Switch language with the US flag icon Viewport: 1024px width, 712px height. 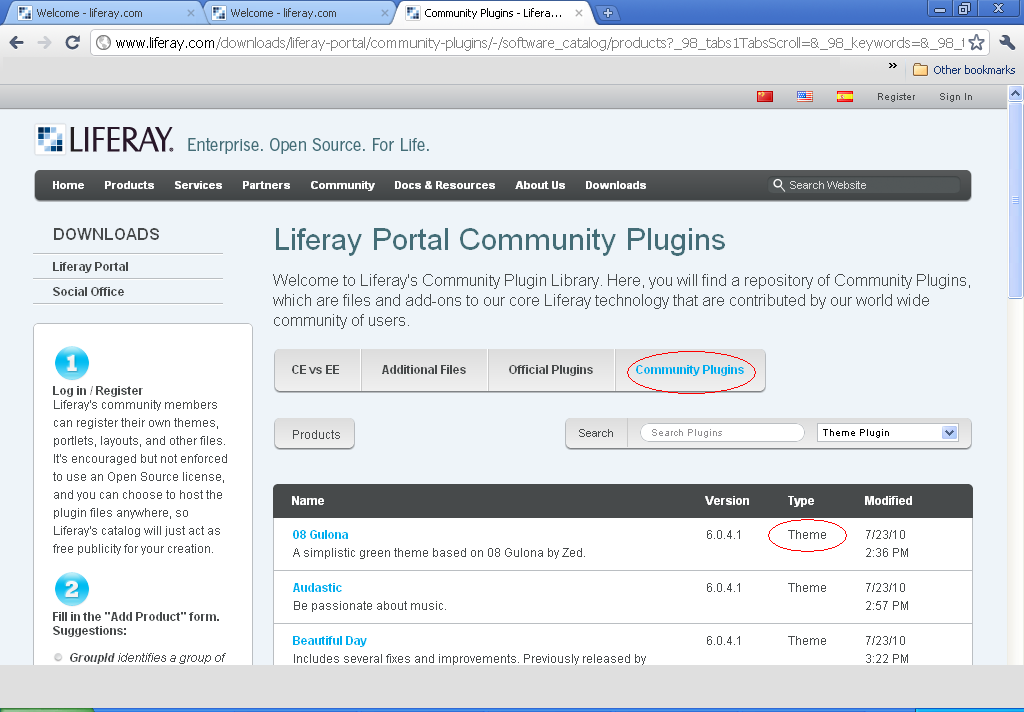[x=805, y=97]
